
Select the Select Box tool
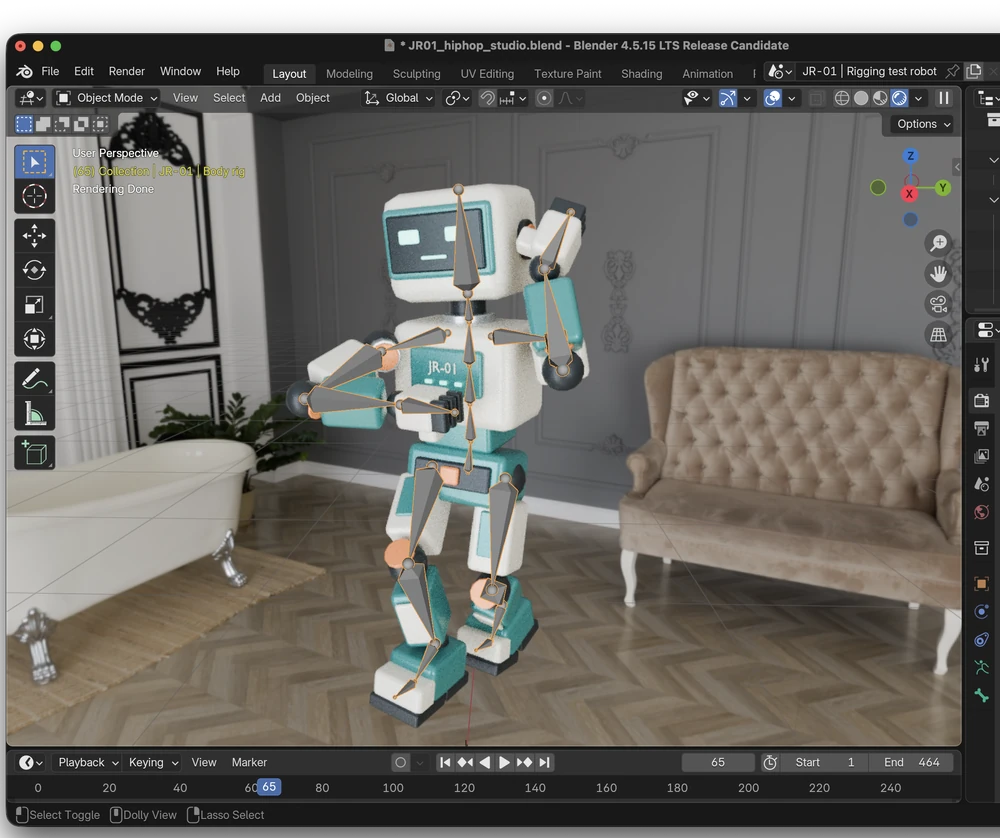34,162
